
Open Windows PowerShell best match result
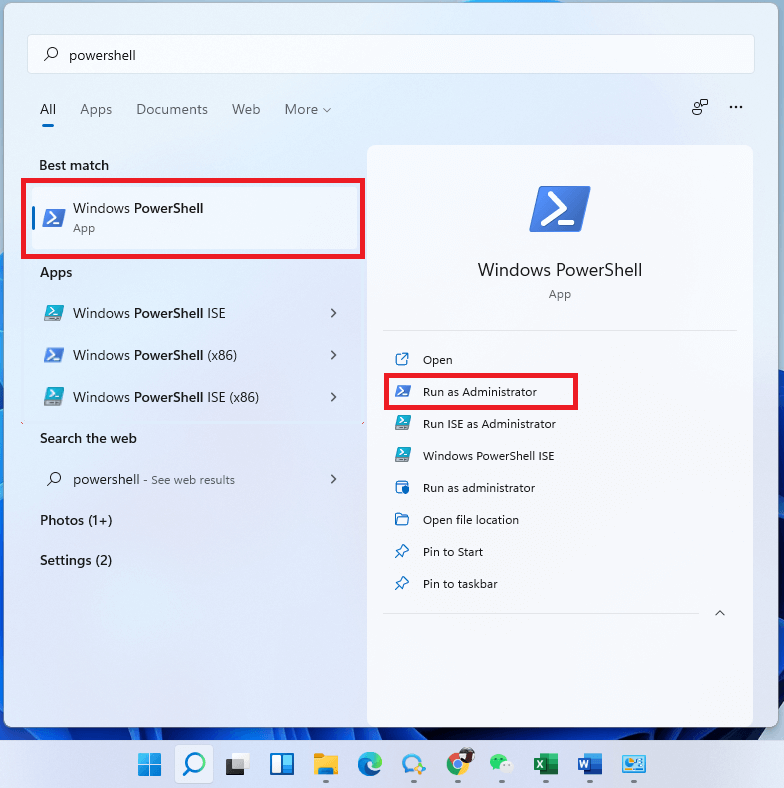[193, 217]
